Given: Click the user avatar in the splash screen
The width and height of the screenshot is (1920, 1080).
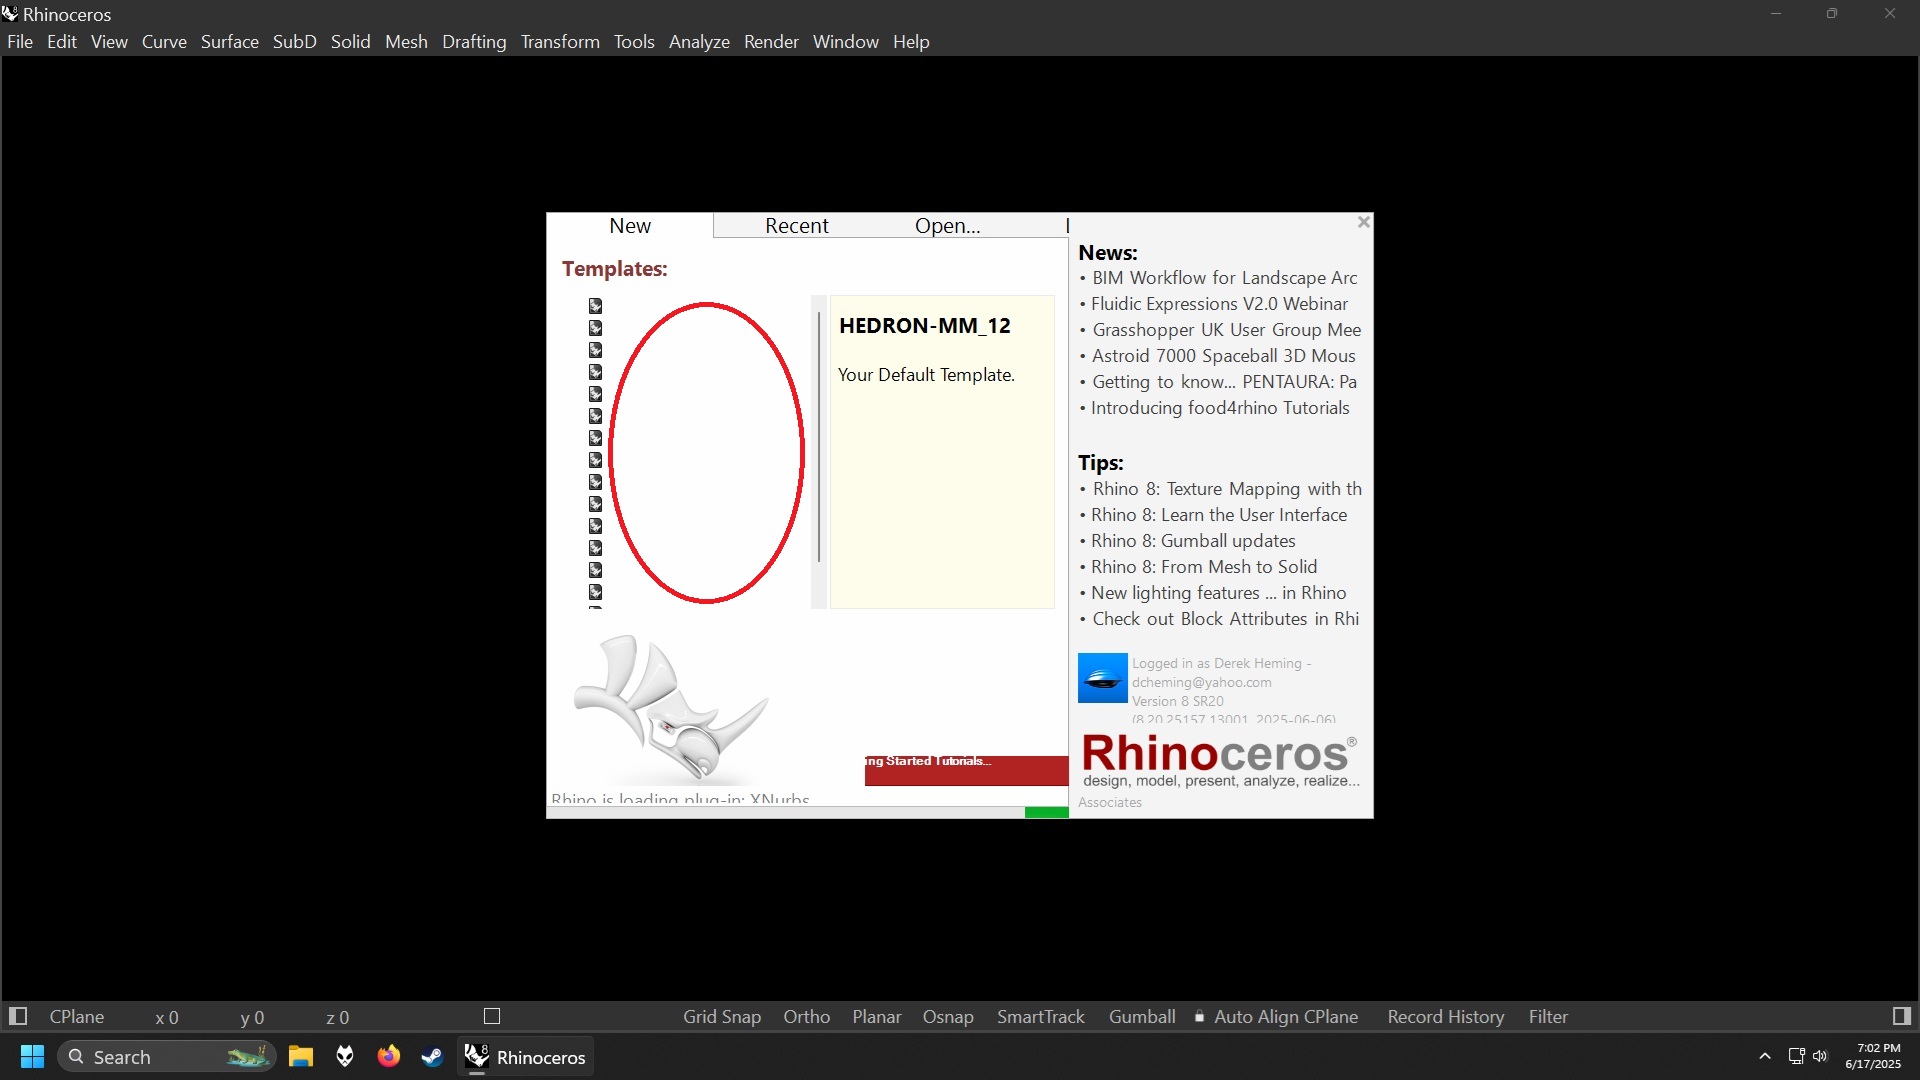Looking at the screenshot, I should pyautogui.click(x=1103, y=678).
